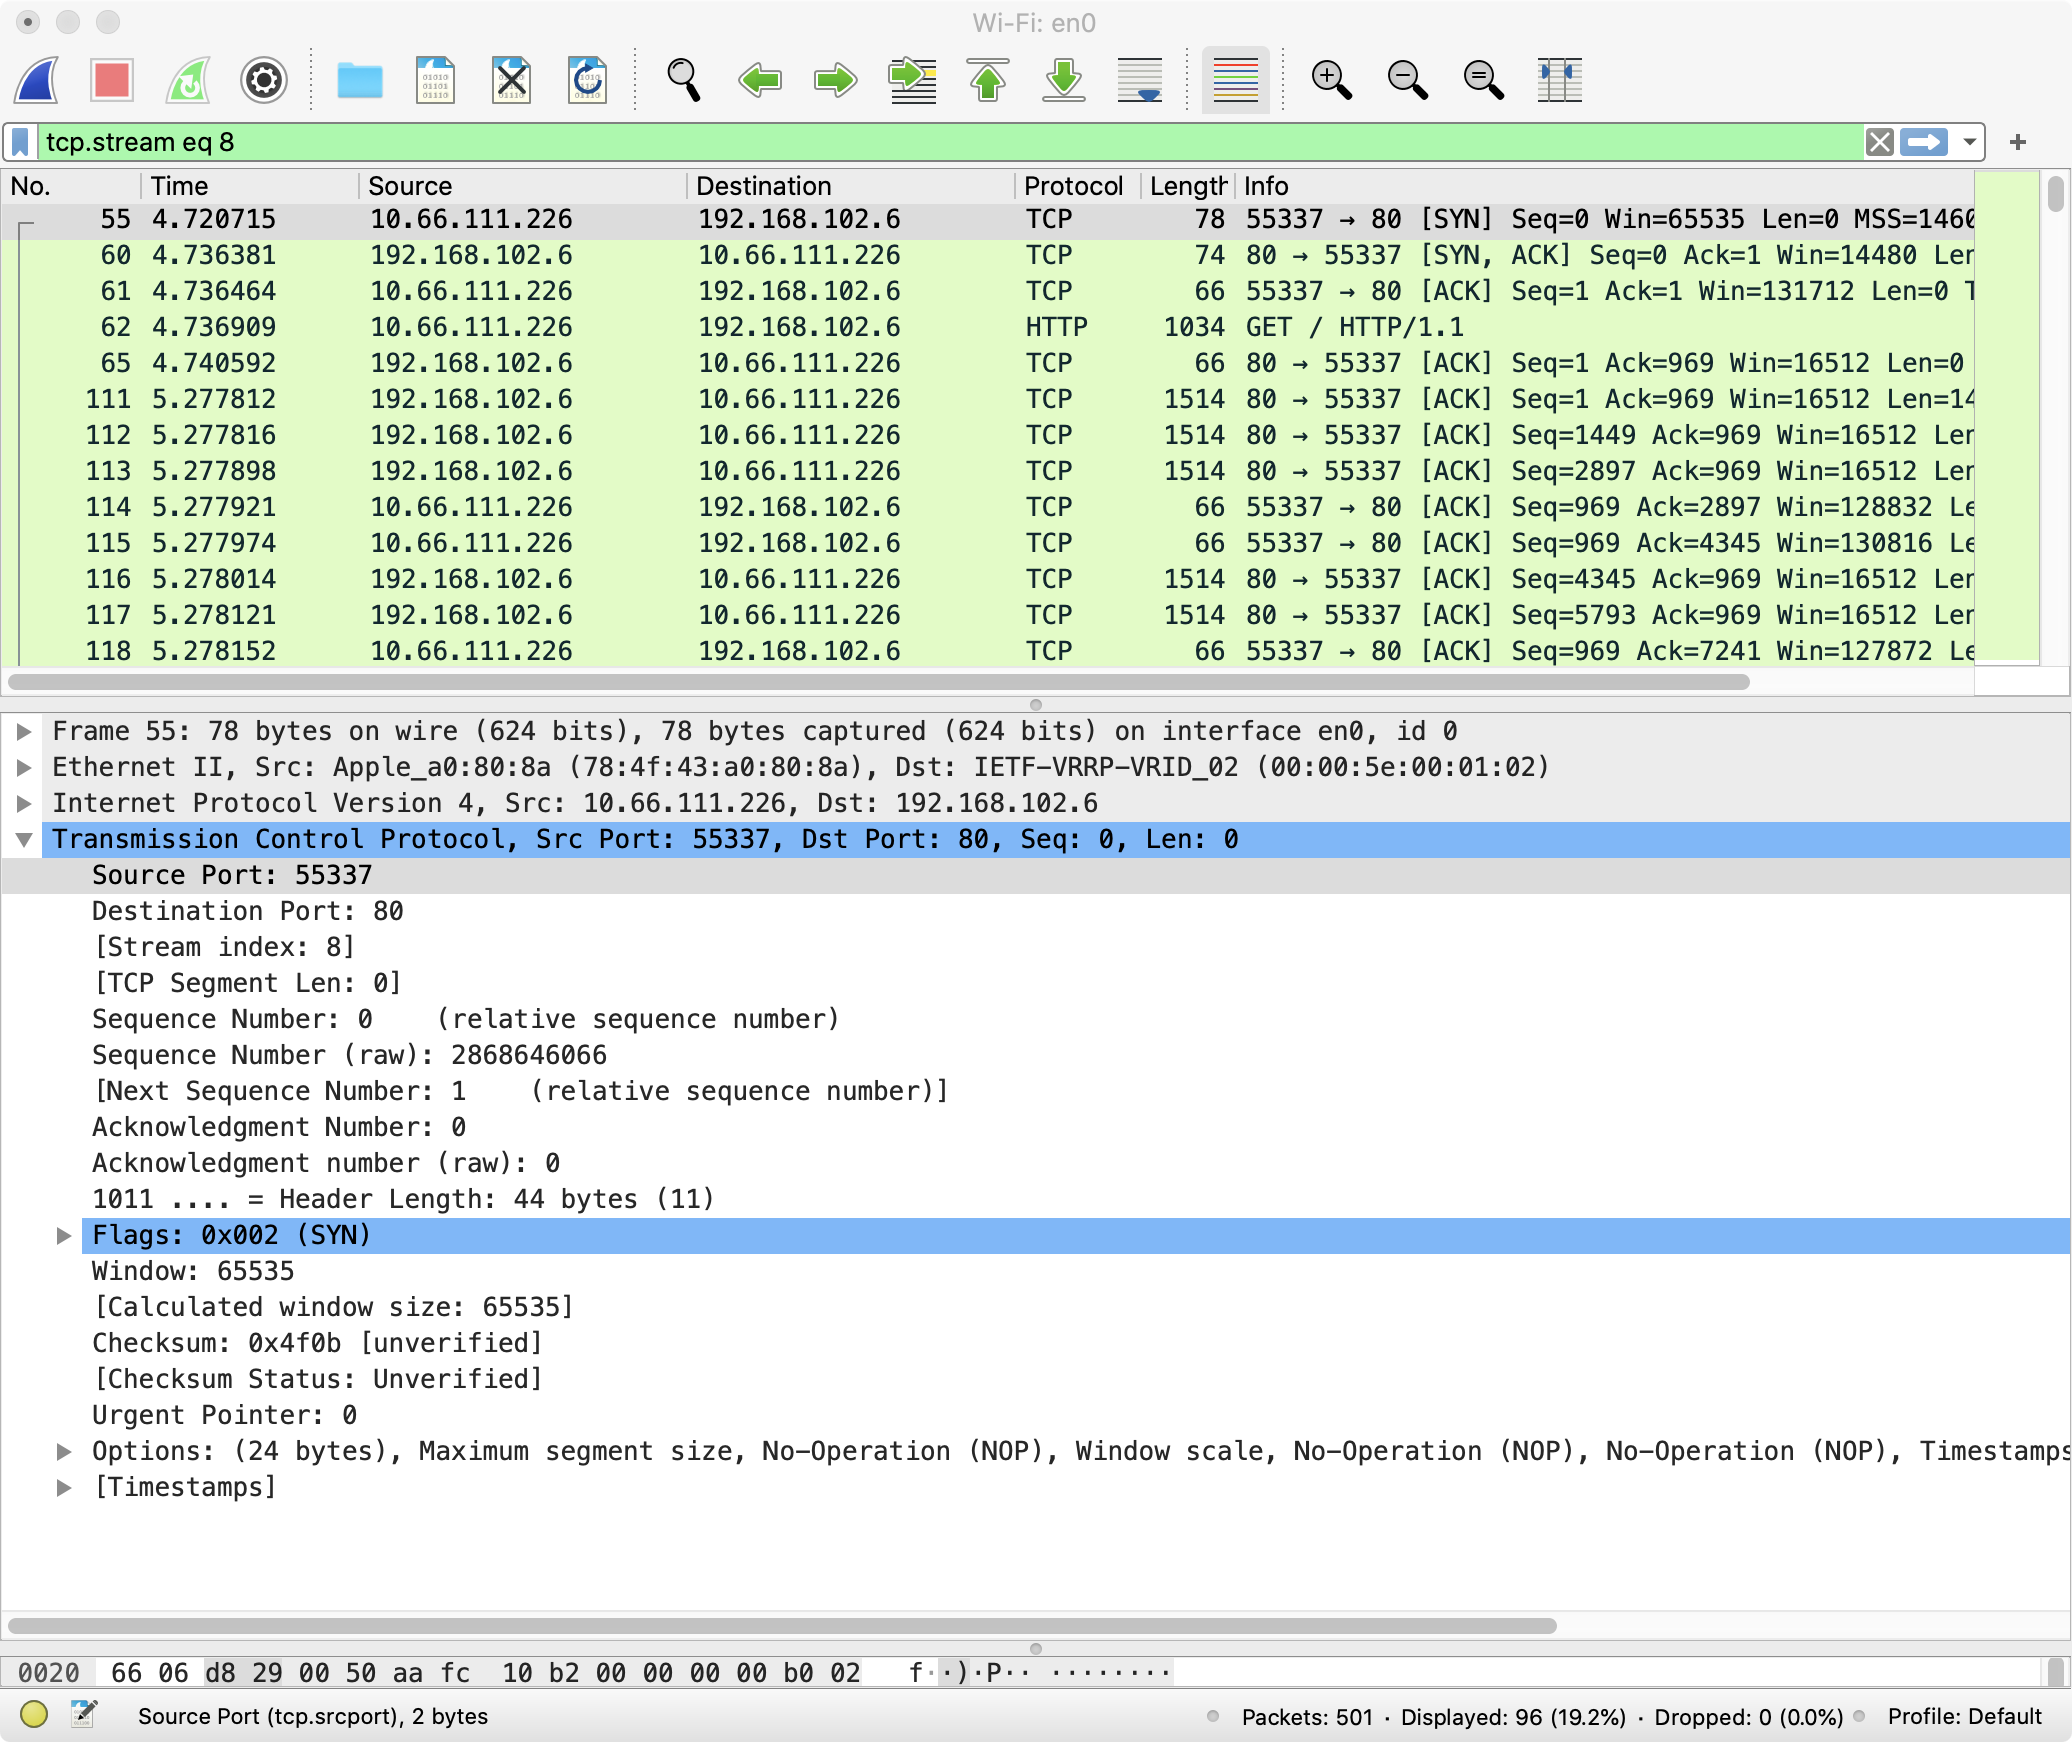Click Resize columns toolbar icon
Screen dimensions: 2072x1742
pyautogui.click(x=1559, y=80)
